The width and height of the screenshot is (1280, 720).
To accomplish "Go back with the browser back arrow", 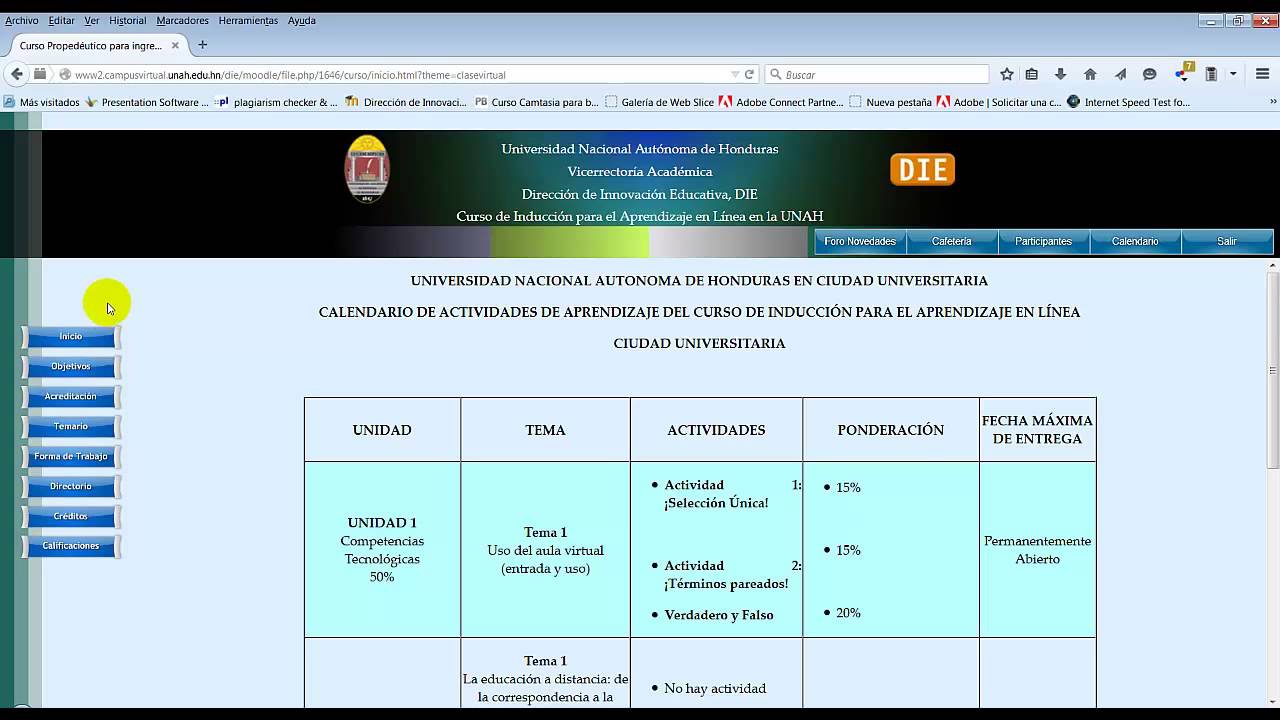I will click(16, 74).
